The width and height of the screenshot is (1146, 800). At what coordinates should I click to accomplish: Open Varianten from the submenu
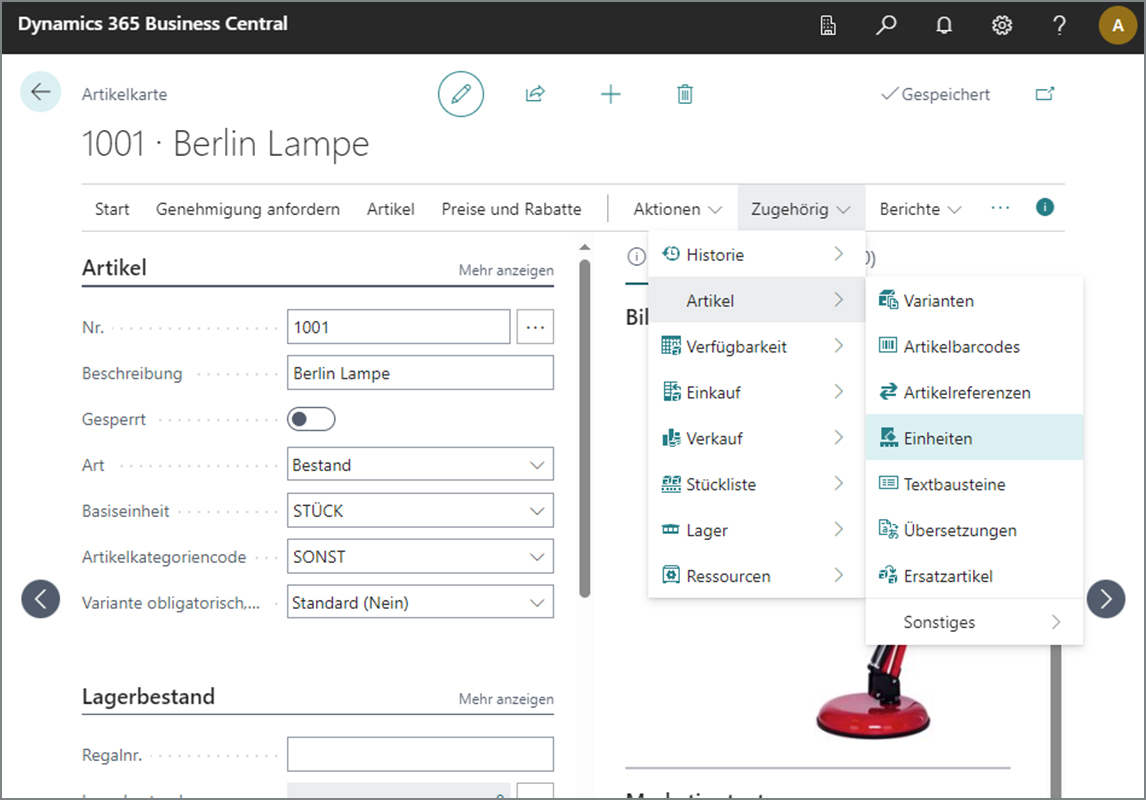(974, 300)
